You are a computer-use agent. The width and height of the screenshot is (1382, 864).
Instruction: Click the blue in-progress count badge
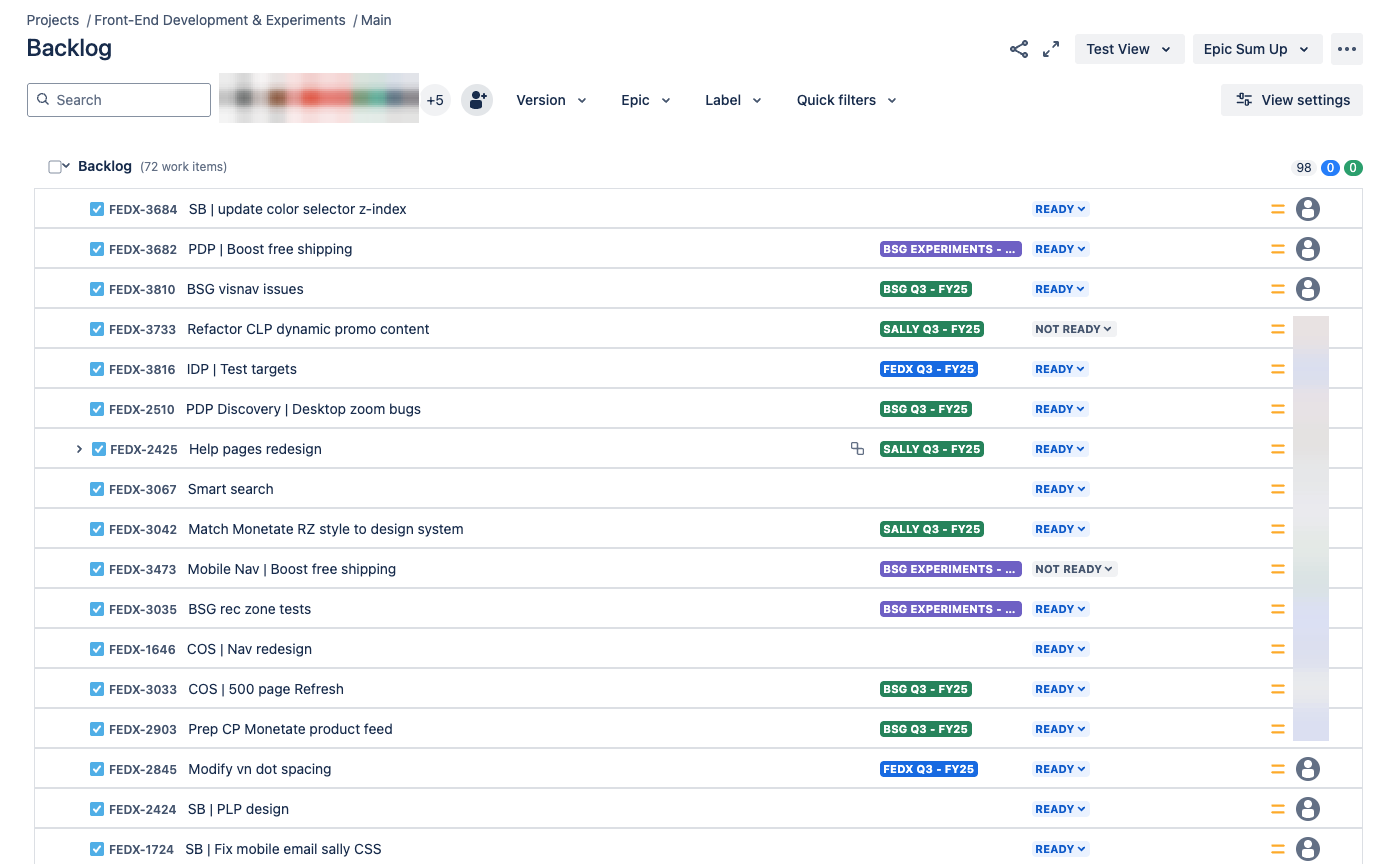1330,168
